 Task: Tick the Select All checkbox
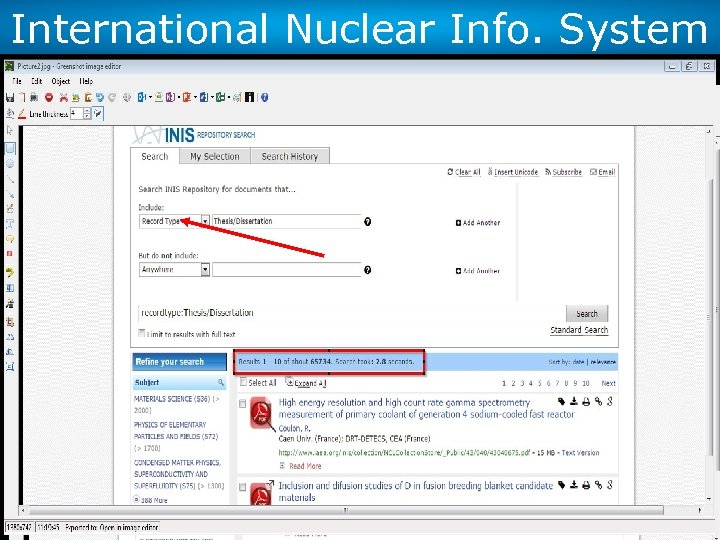coord(243,382)
